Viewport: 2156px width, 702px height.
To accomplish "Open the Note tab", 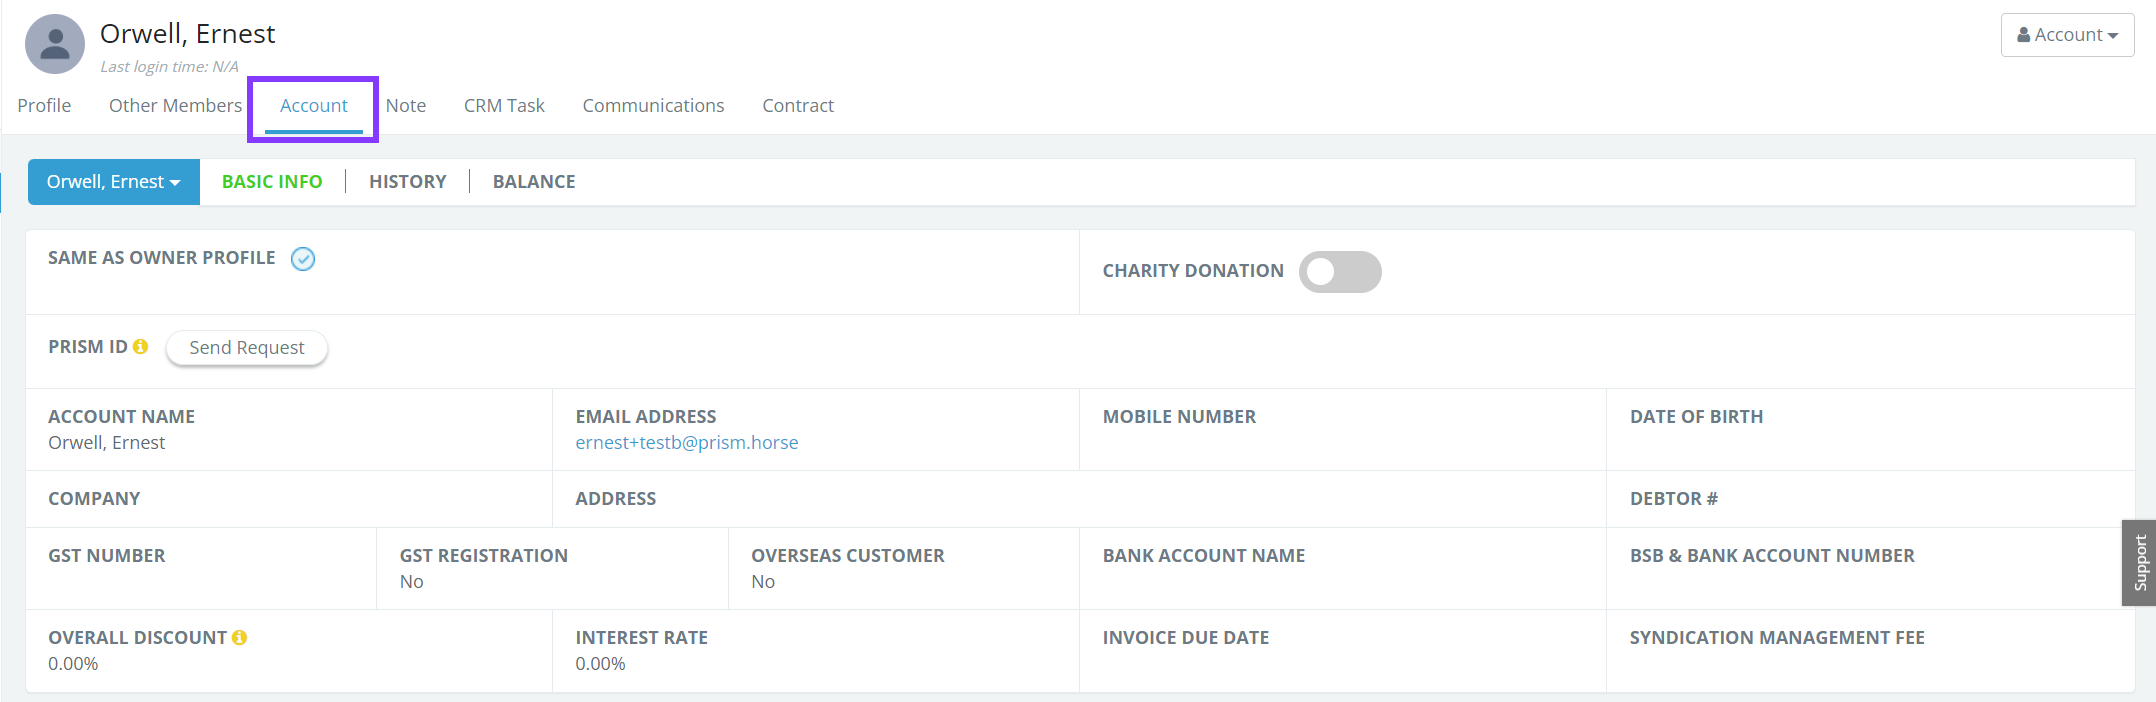I will 406,106.
